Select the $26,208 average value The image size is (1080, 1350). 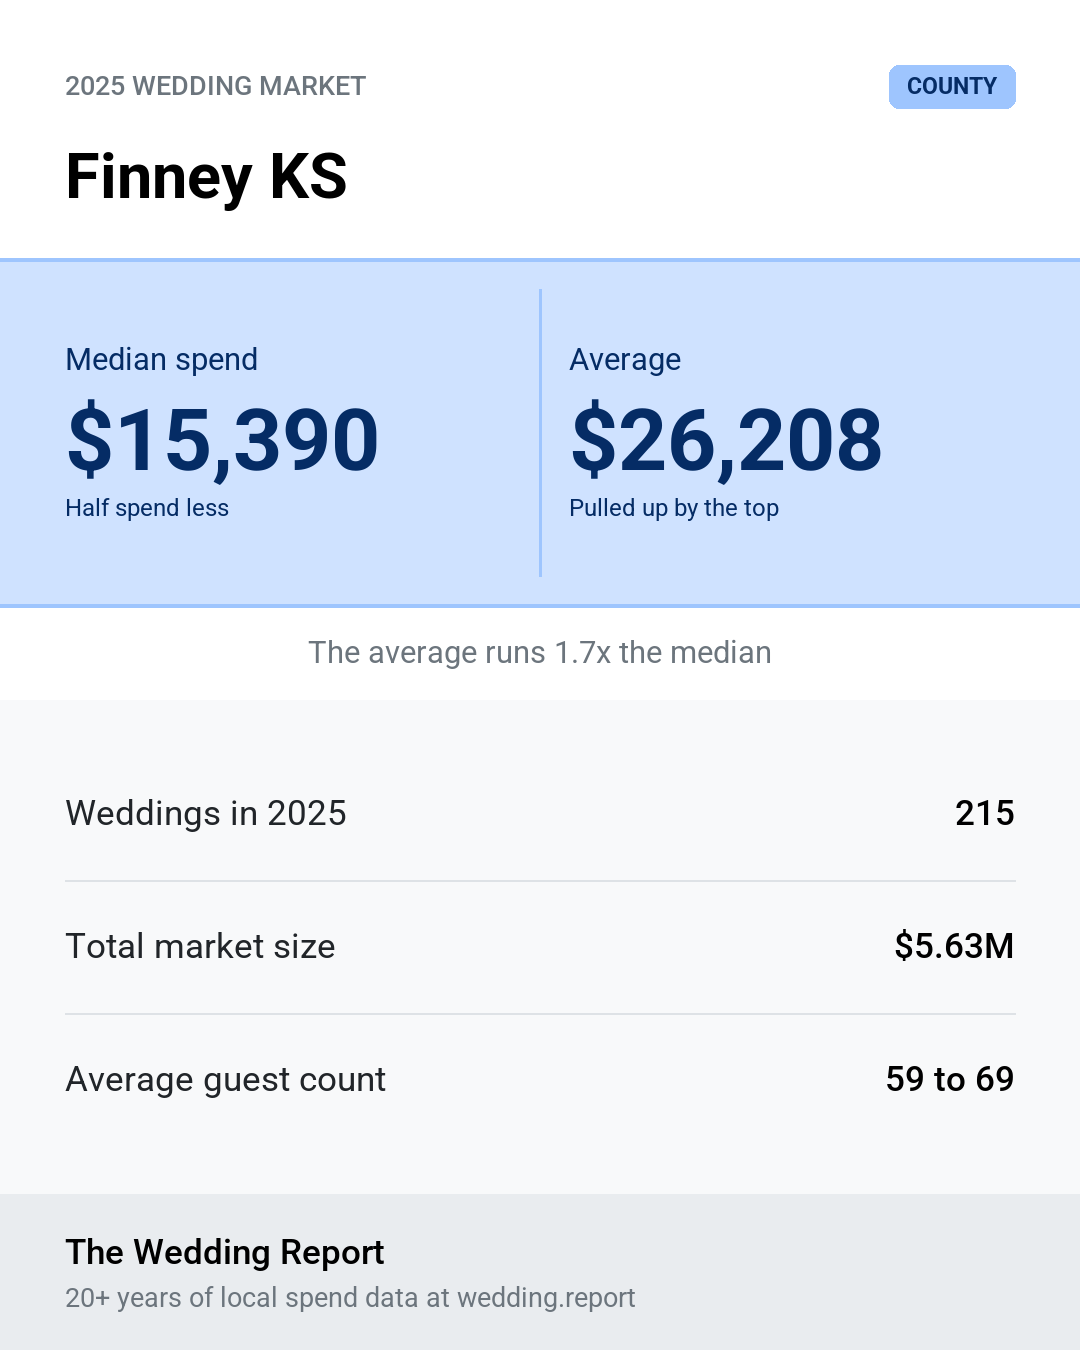tap(726, 439)
